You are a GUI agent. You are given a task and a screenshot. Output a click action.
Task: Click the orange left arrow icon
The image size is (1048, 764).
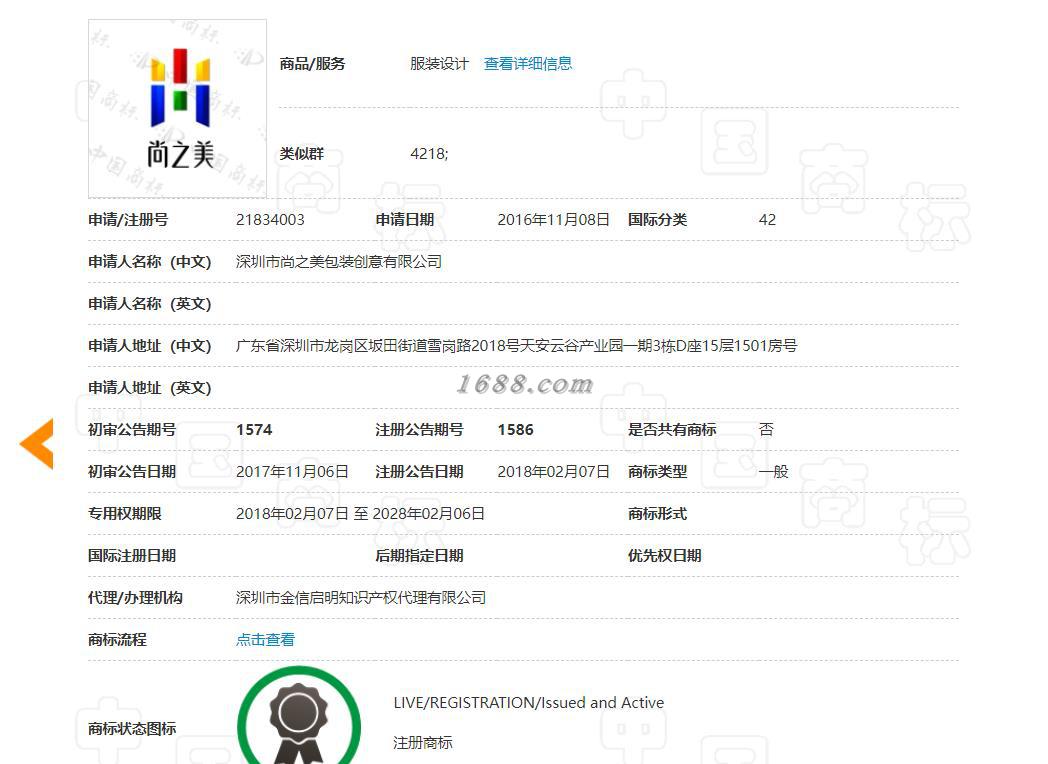click(37, 443)
